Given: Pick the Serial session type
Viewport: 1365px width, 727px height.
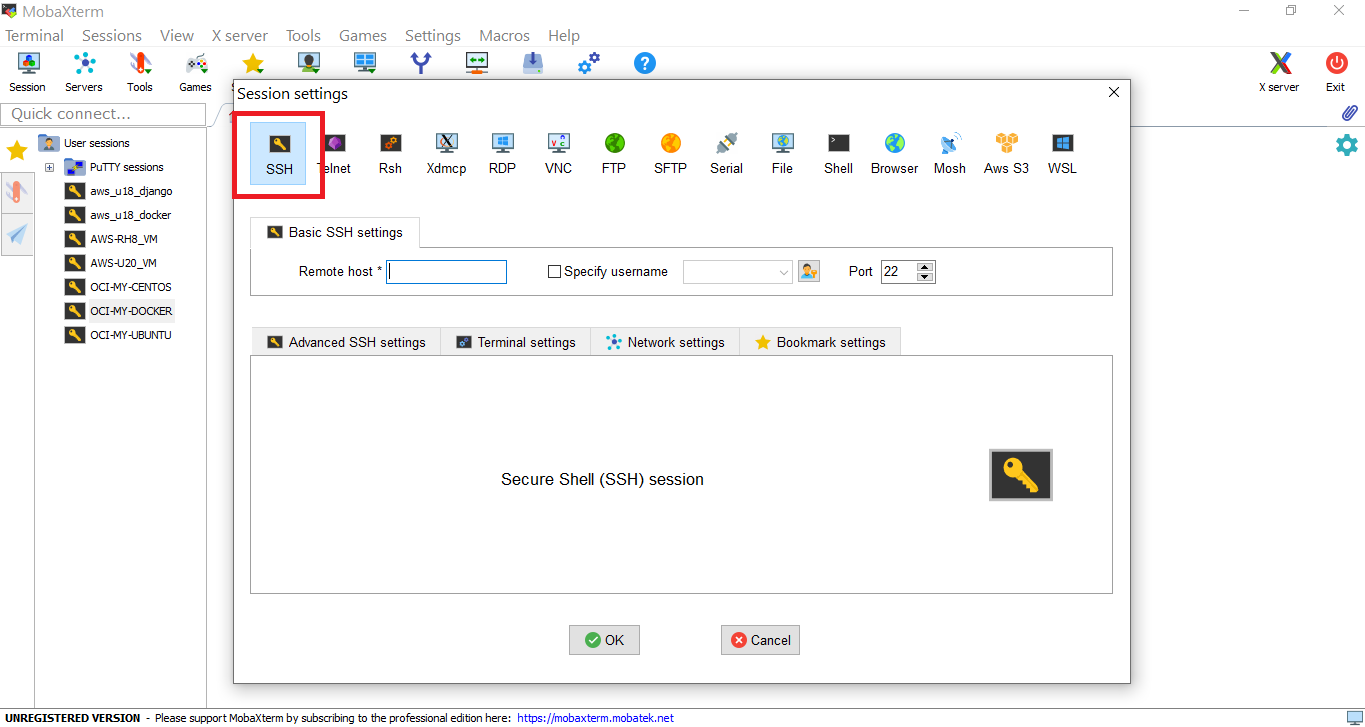Looking at the screenshot, I should click(726, 153).
